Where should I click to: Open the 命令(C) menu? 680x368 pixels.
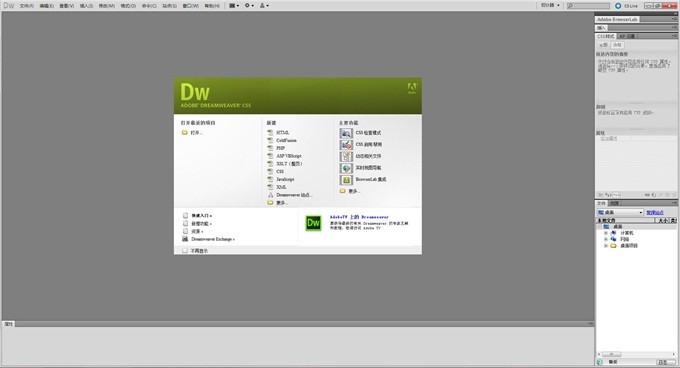click(149, 6)
